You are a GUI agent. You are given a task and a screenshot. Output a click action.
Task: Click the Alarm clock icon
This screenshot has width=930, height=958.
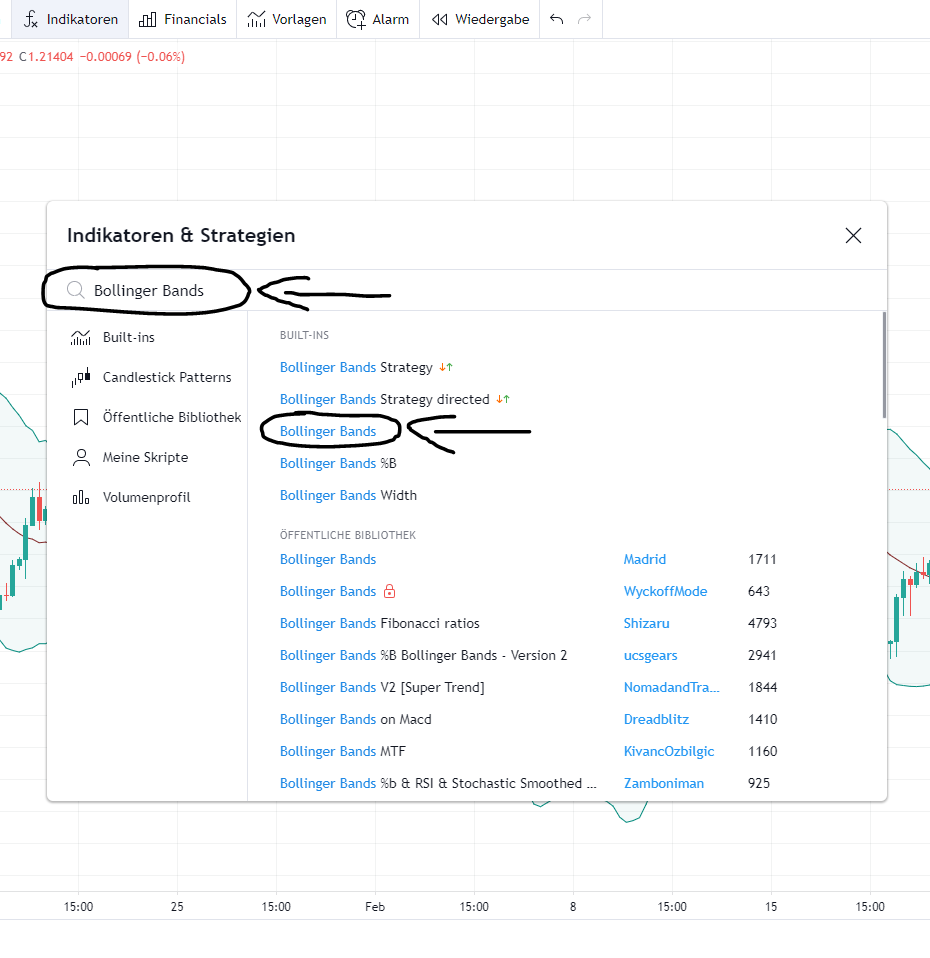coord(356,19)
